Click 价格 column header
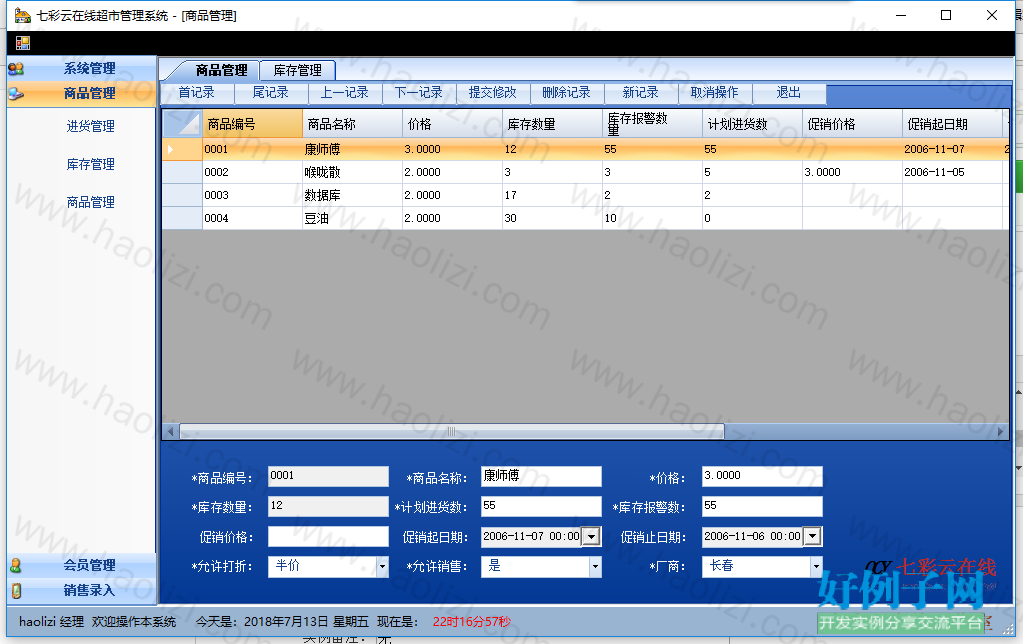 pos(452,124)
